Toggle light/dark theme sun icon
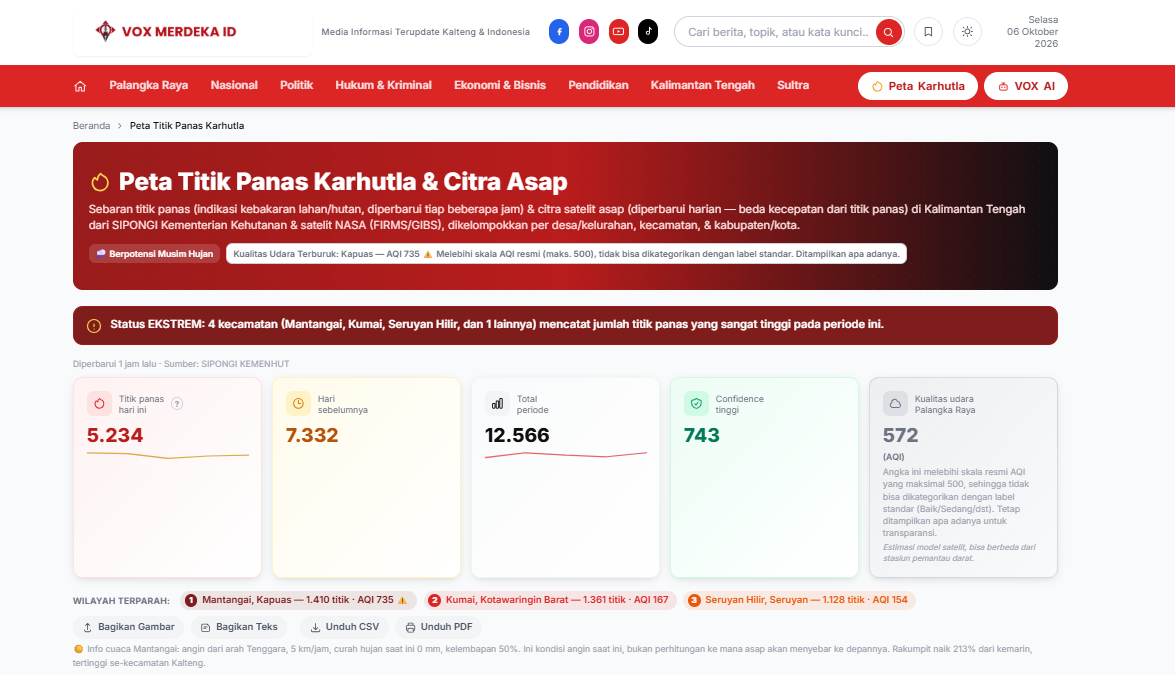 click(967, 31)
